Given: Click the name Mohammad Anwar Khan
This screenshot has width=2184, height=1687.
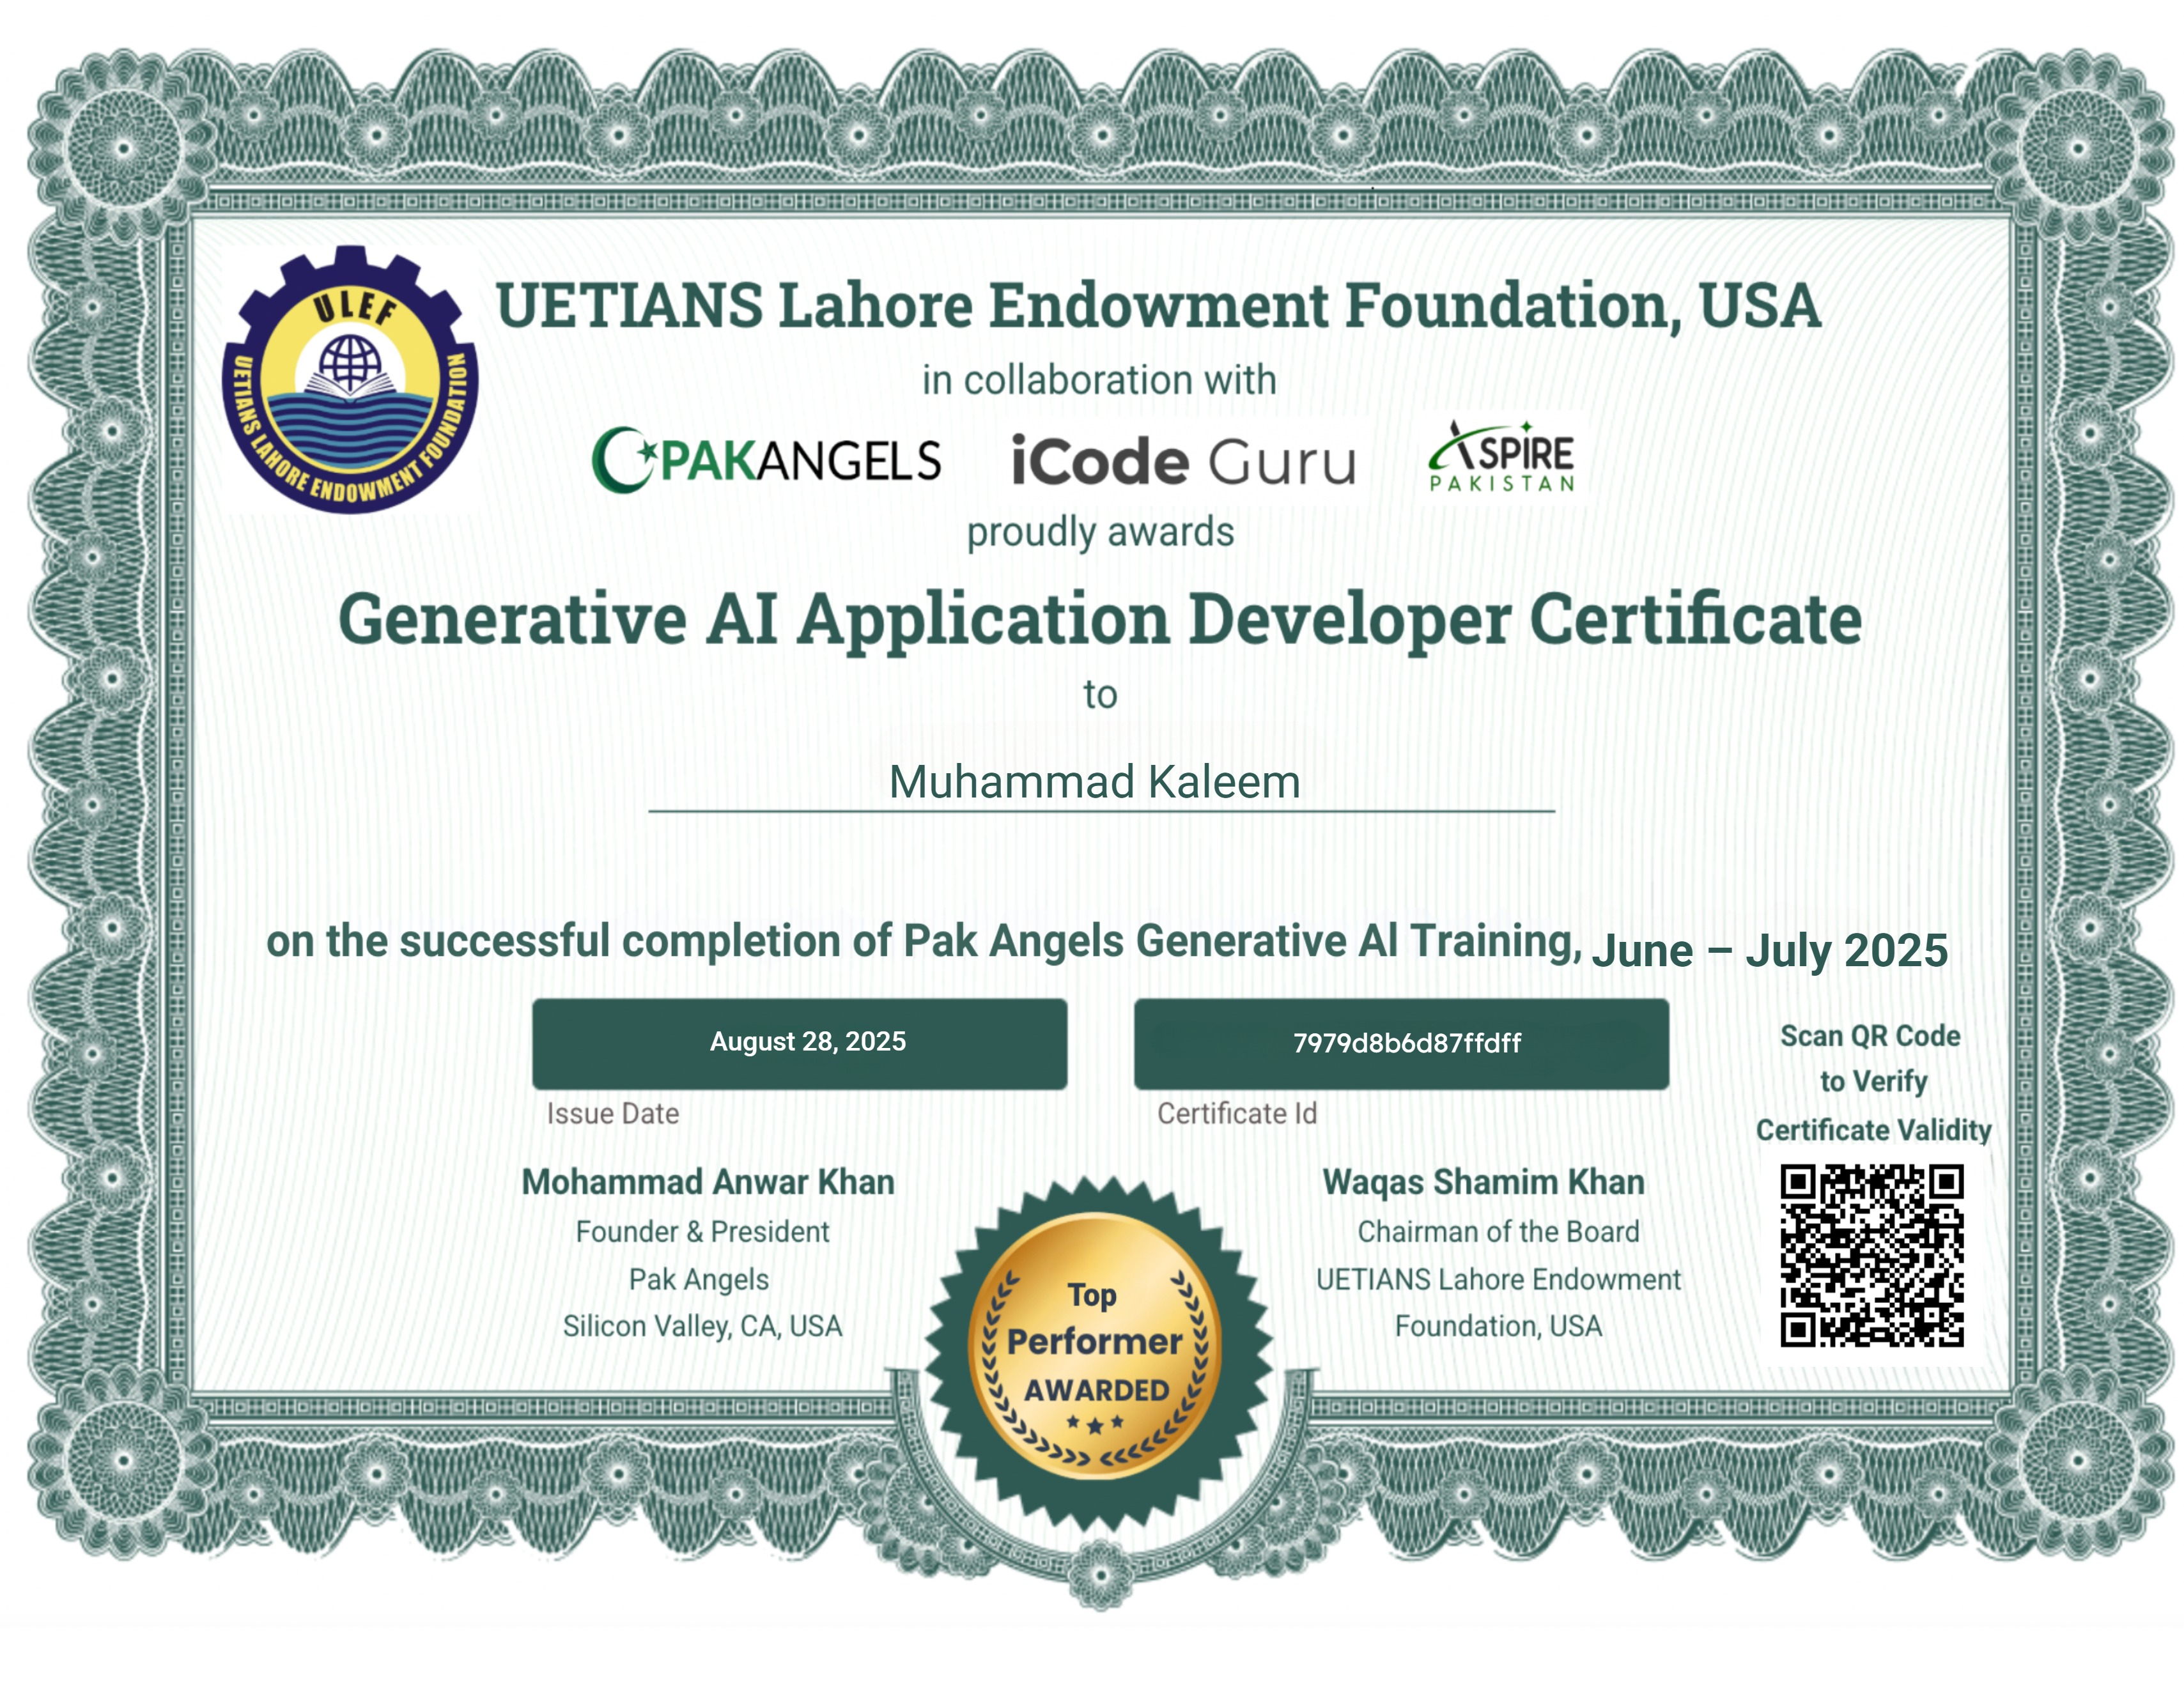Looking at the screenshot, I should 708,1182.
